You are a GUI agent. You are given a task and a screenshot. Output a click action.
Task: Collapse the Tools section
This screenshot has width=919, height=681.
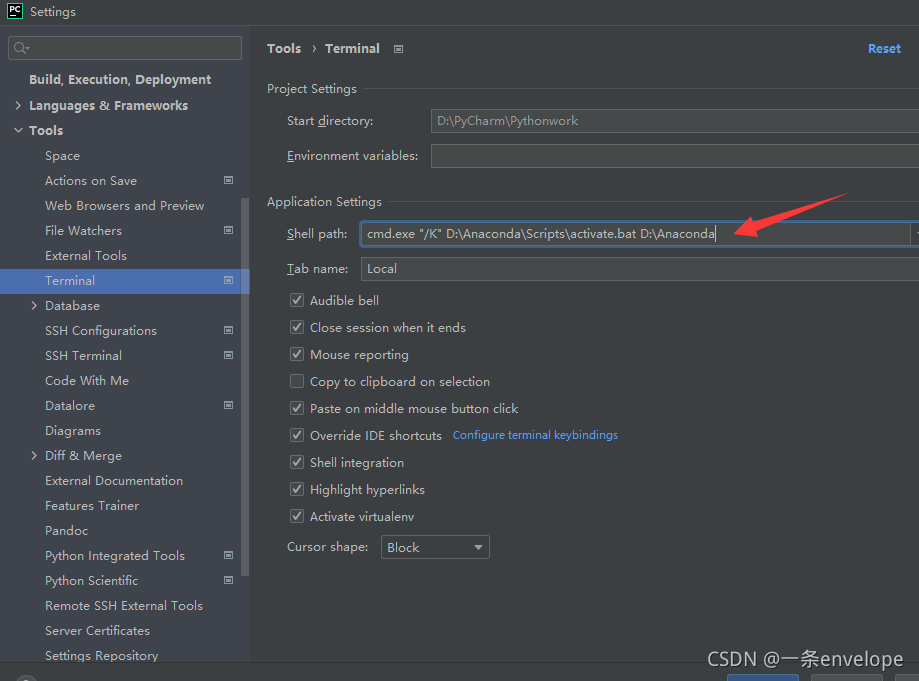point(18,130)
